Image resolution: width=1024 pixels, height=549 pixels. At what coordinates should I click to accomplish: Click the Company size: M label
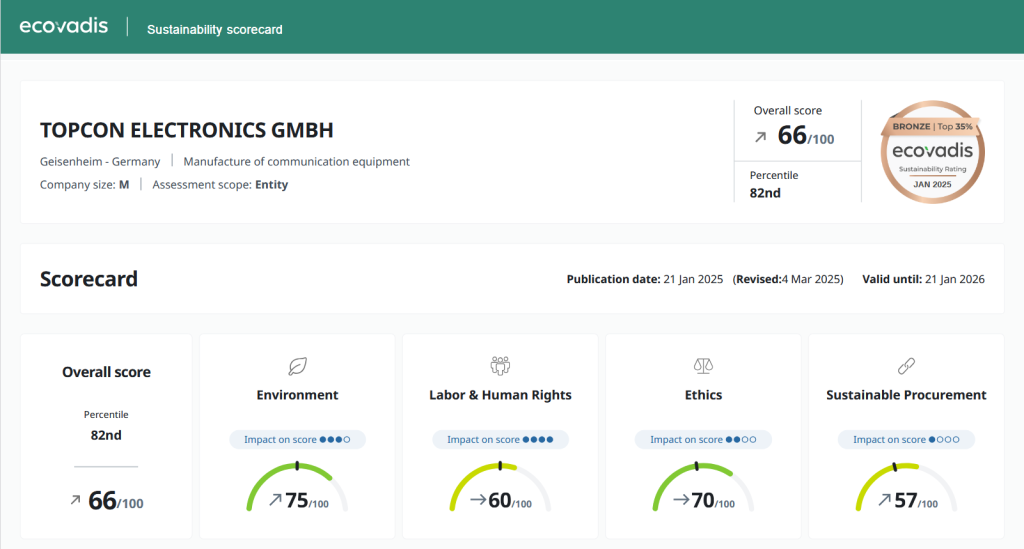pos(84,185)
